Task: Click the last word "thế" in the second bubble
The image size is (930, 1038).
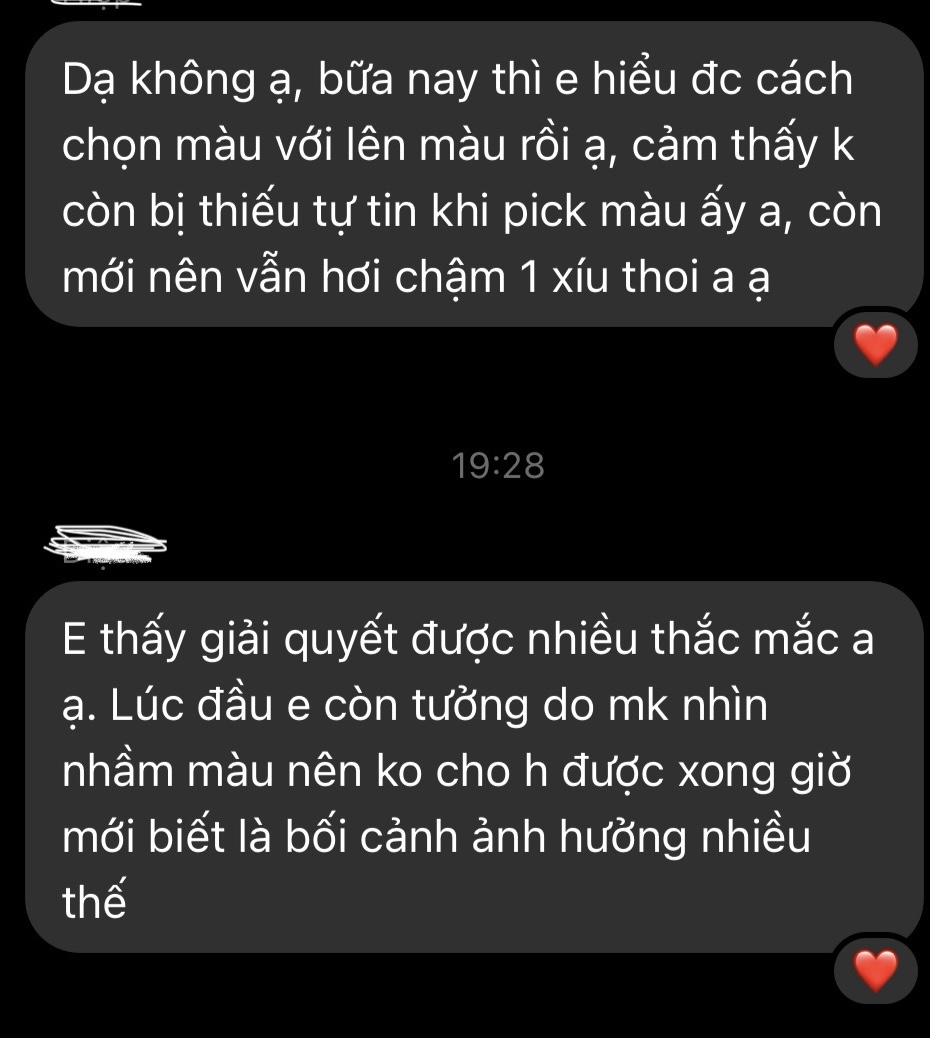Action: [x=94, y=901]
